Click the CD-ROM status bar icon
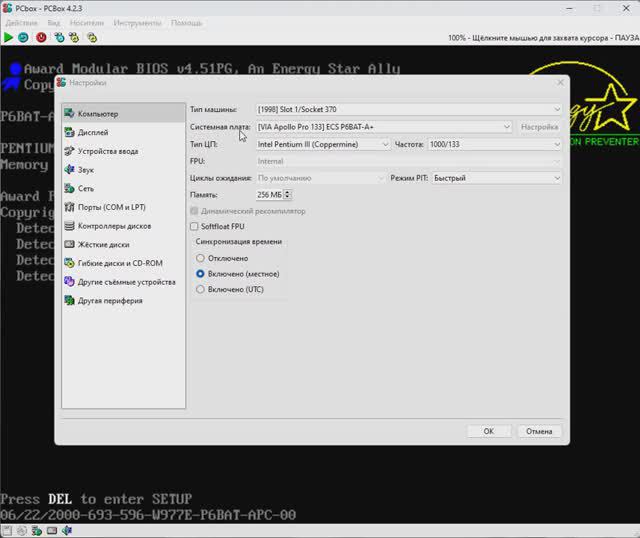This screenshot has width=640, height=538. coord(22,531)
